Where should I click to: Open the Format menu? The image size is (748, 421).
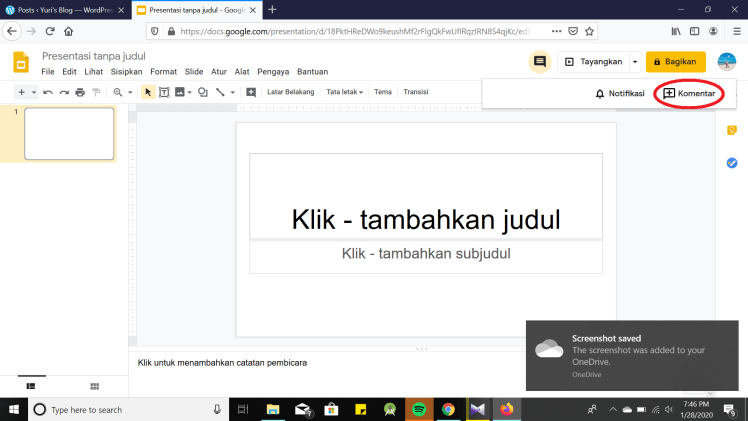tap(163, 72)
